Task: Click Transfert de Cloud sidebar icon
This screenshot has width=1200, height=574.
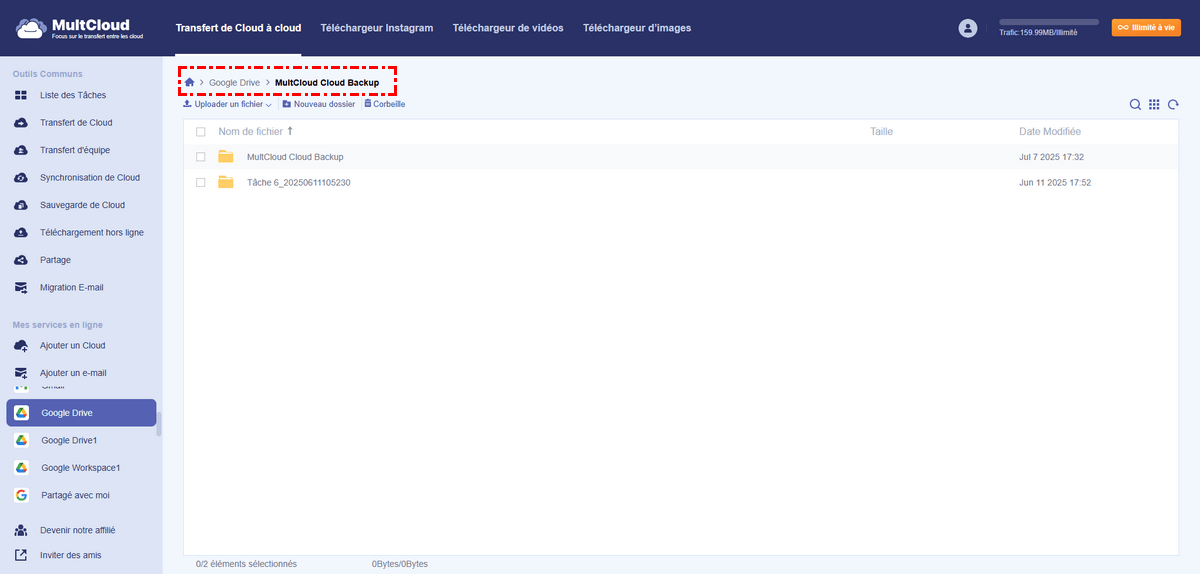Action: click(21, 123)
